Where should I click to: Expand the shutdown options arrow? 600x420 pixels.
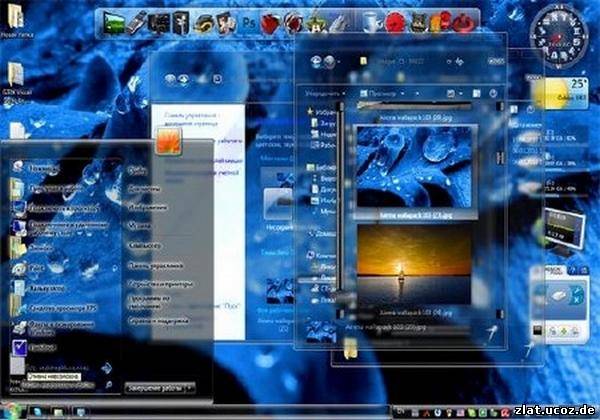[x=189, y=388]
